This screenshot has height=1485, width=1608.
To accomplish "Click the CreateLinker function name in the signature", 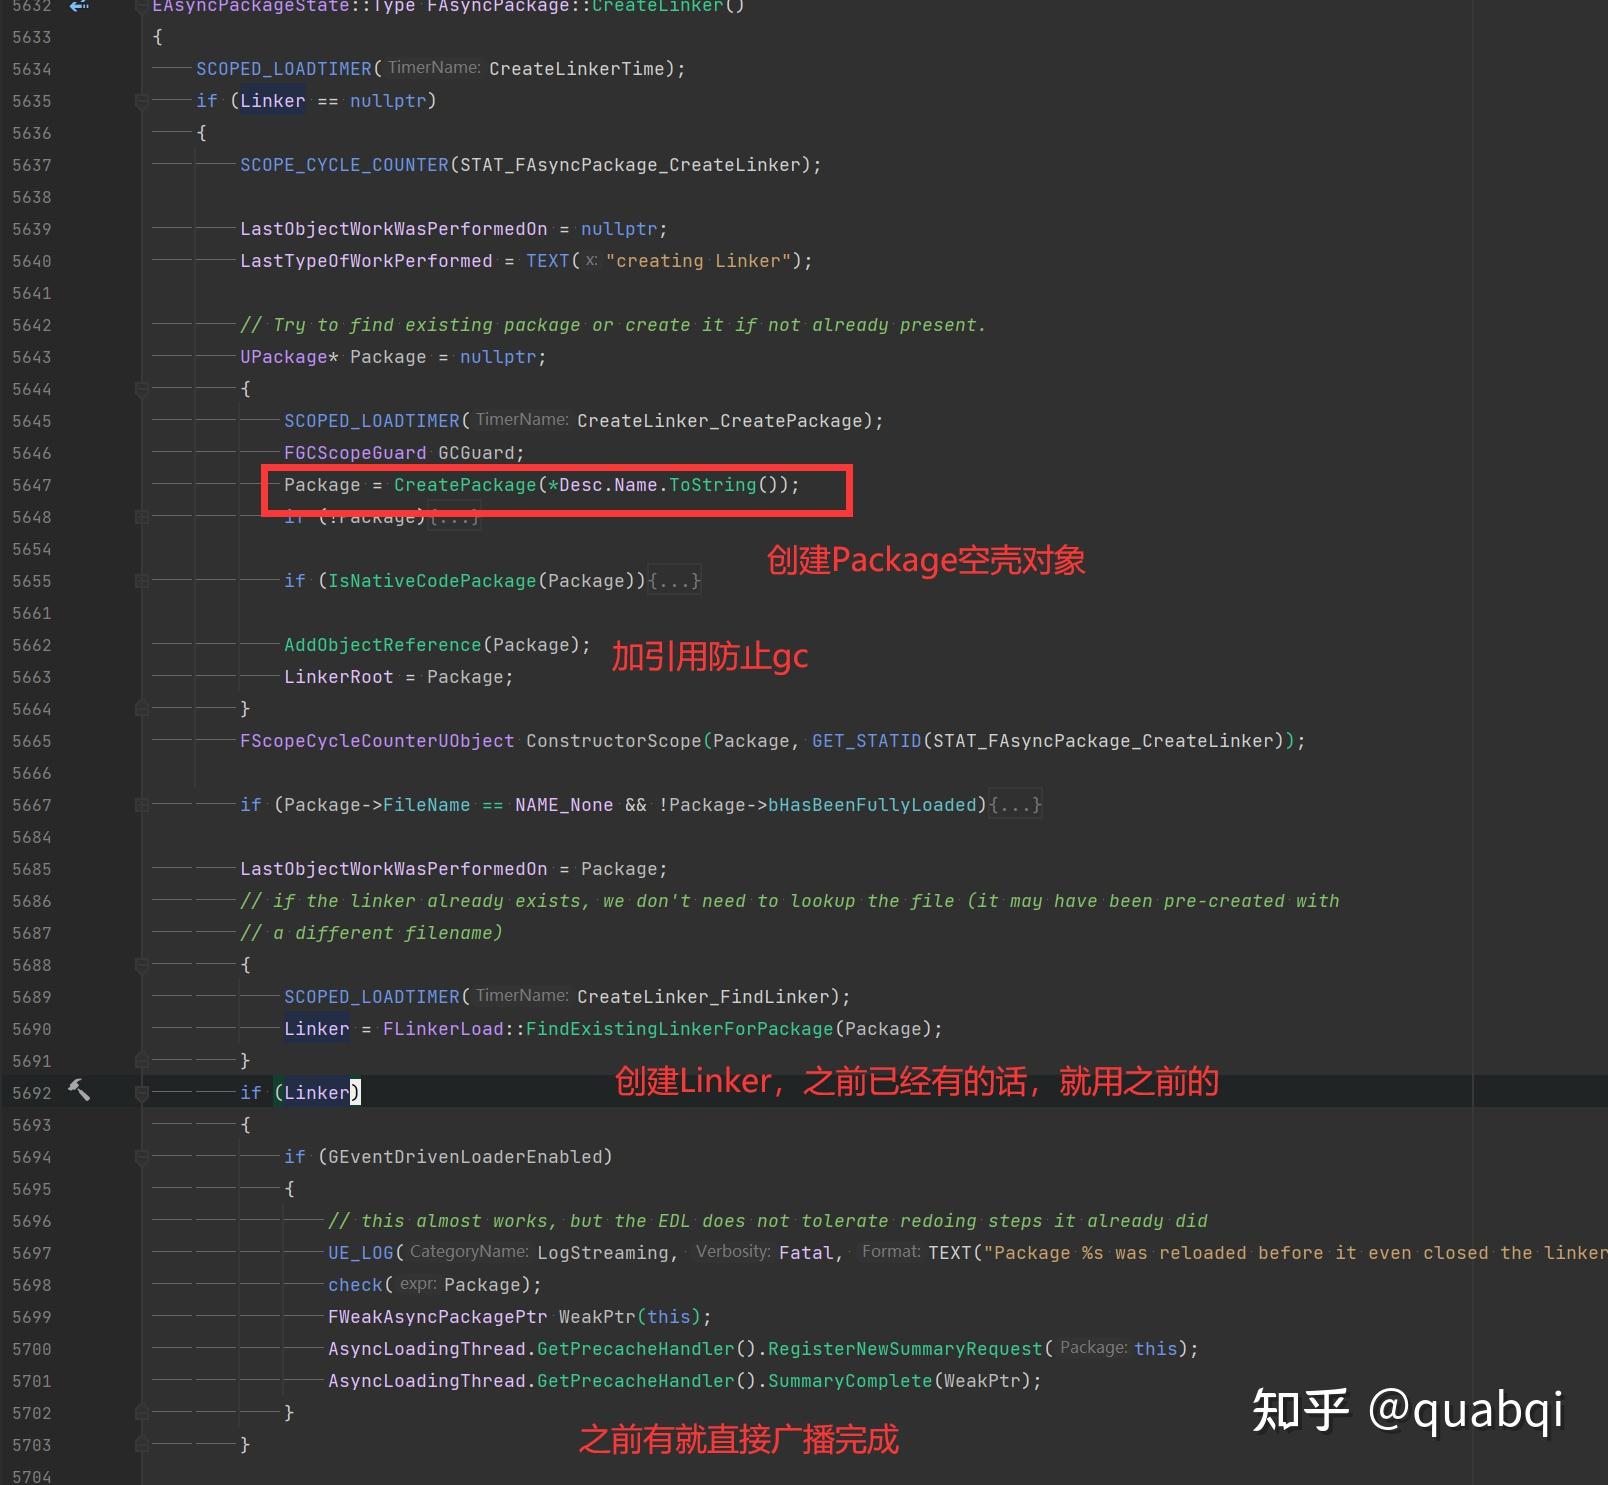I will pyautogui.click(x=658, y=7).
